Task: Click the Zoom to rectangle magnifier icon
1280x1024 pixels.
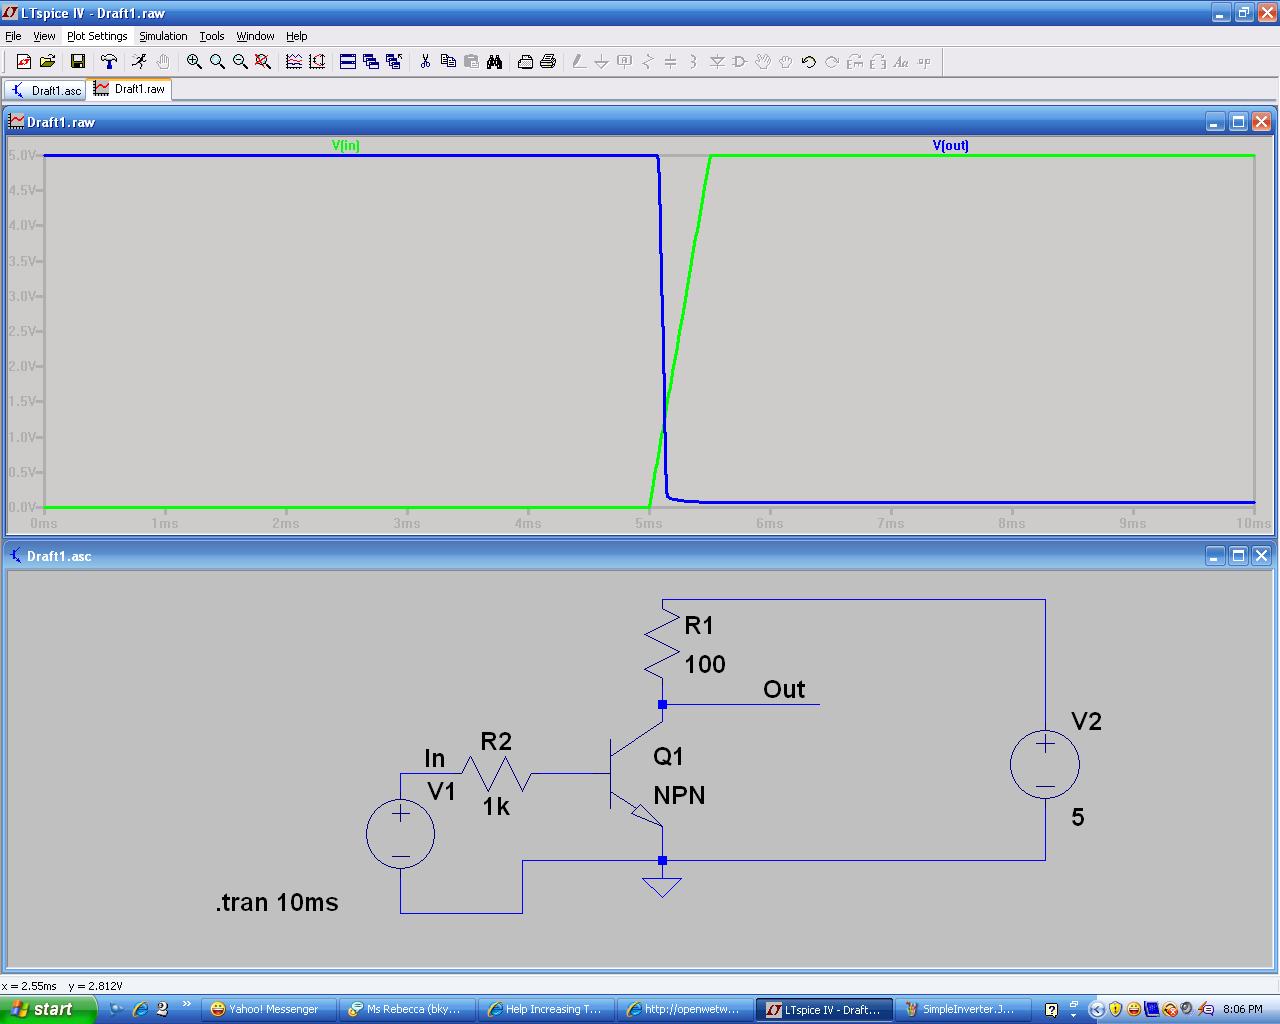Action: pos(217,62)
